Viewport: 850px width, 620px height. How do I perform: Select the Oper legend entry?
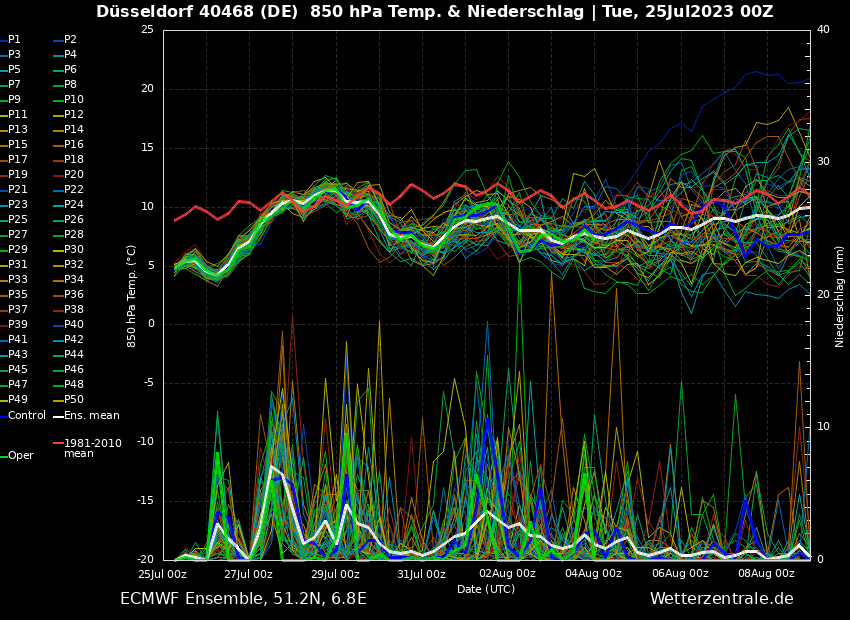click(x=21, y=455)
